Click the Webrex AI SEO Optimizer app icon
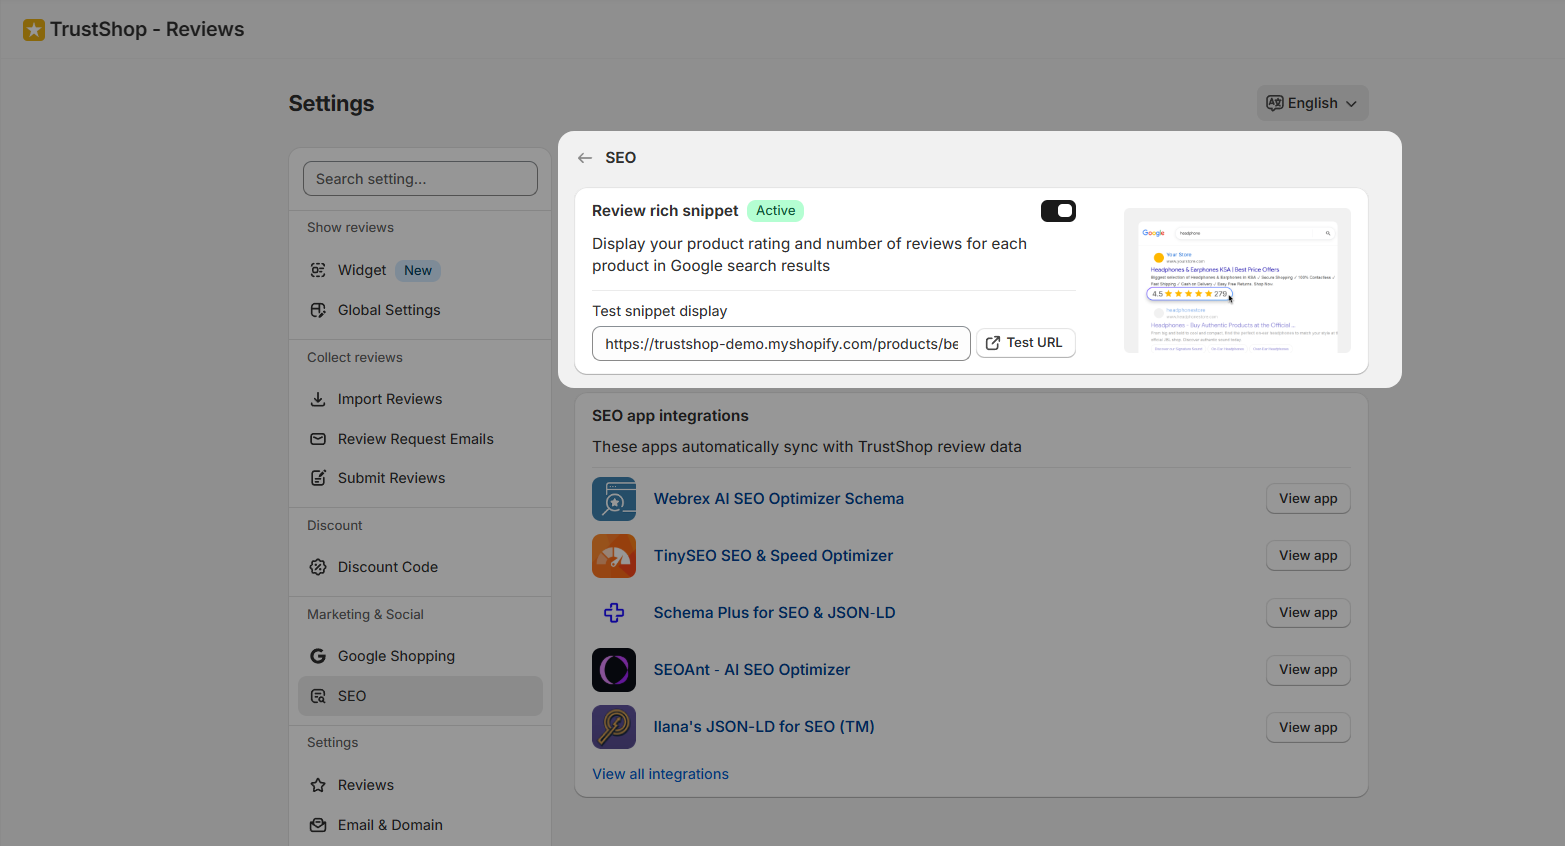Viewport: 1565px width, 846px height. point(614,499)
